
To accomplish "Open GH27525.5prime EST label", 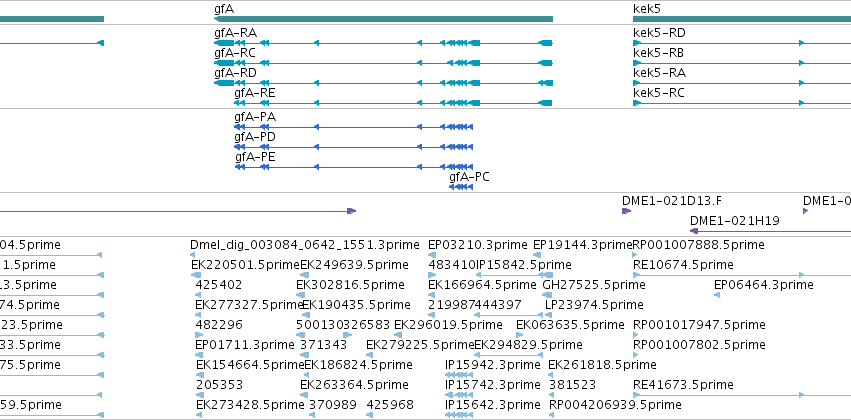I will pyautogui.click(x=594, y=285).
